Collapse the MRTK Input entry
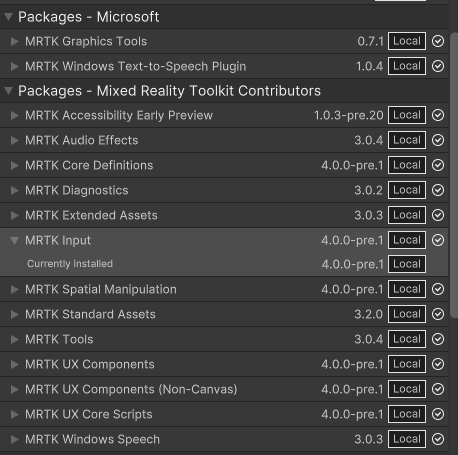 [x=15, y=240]
